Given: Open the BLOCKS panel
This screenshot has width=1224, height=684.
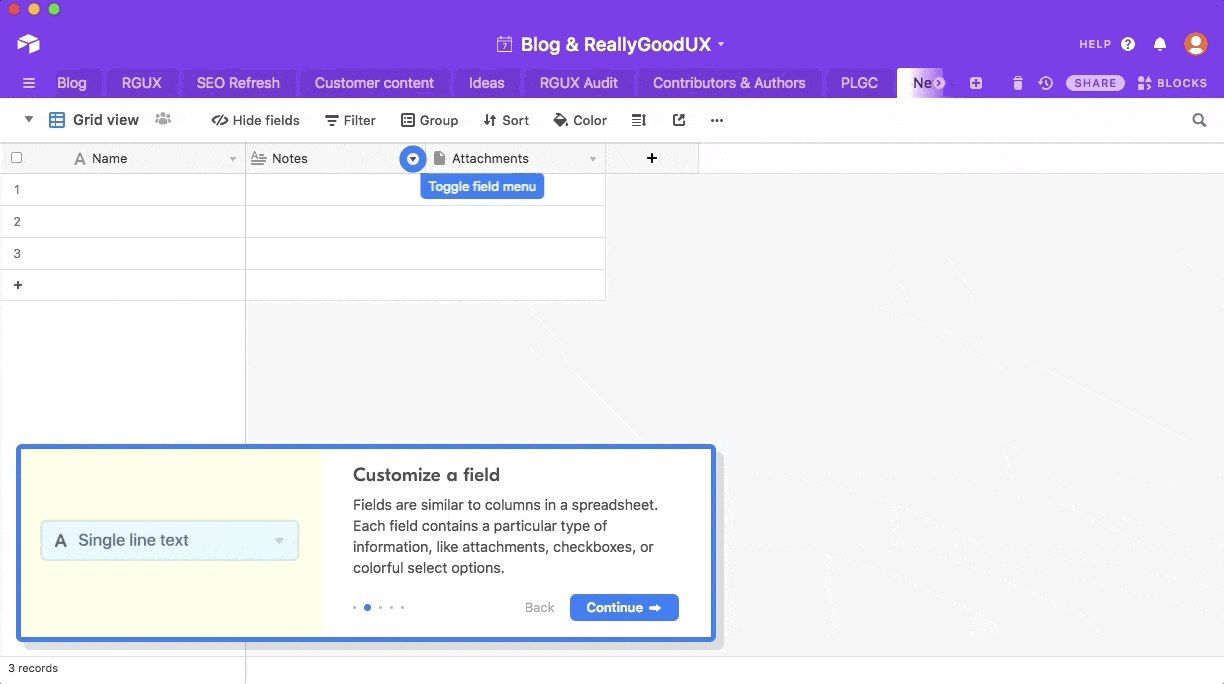Looking at the screenshot, I should [x=1172, y=83].
